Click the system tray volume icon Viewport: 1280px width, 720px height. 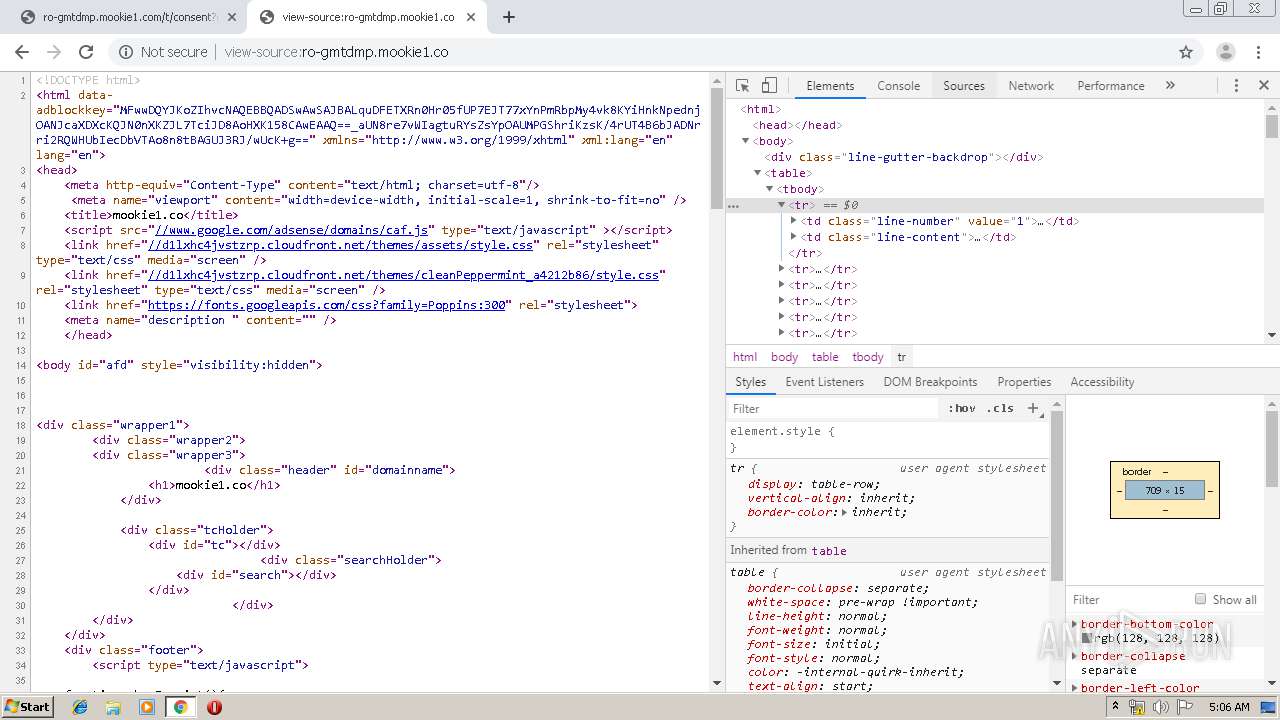[1160, 707]
